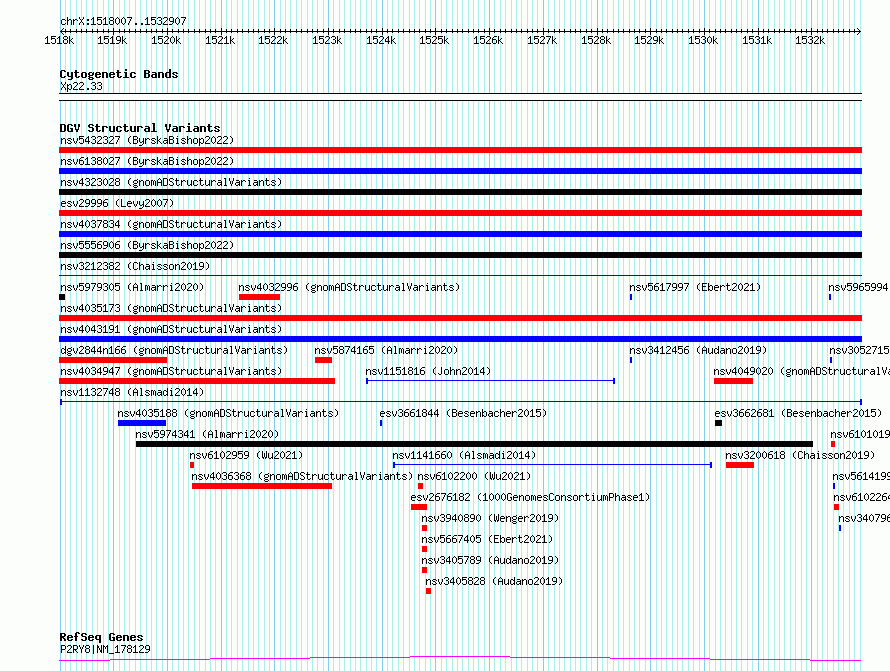Viewport: 890px width, 671px height.
Task: Click esv29996 (Levy2007) variant label
Action: [x=117, y=203]
